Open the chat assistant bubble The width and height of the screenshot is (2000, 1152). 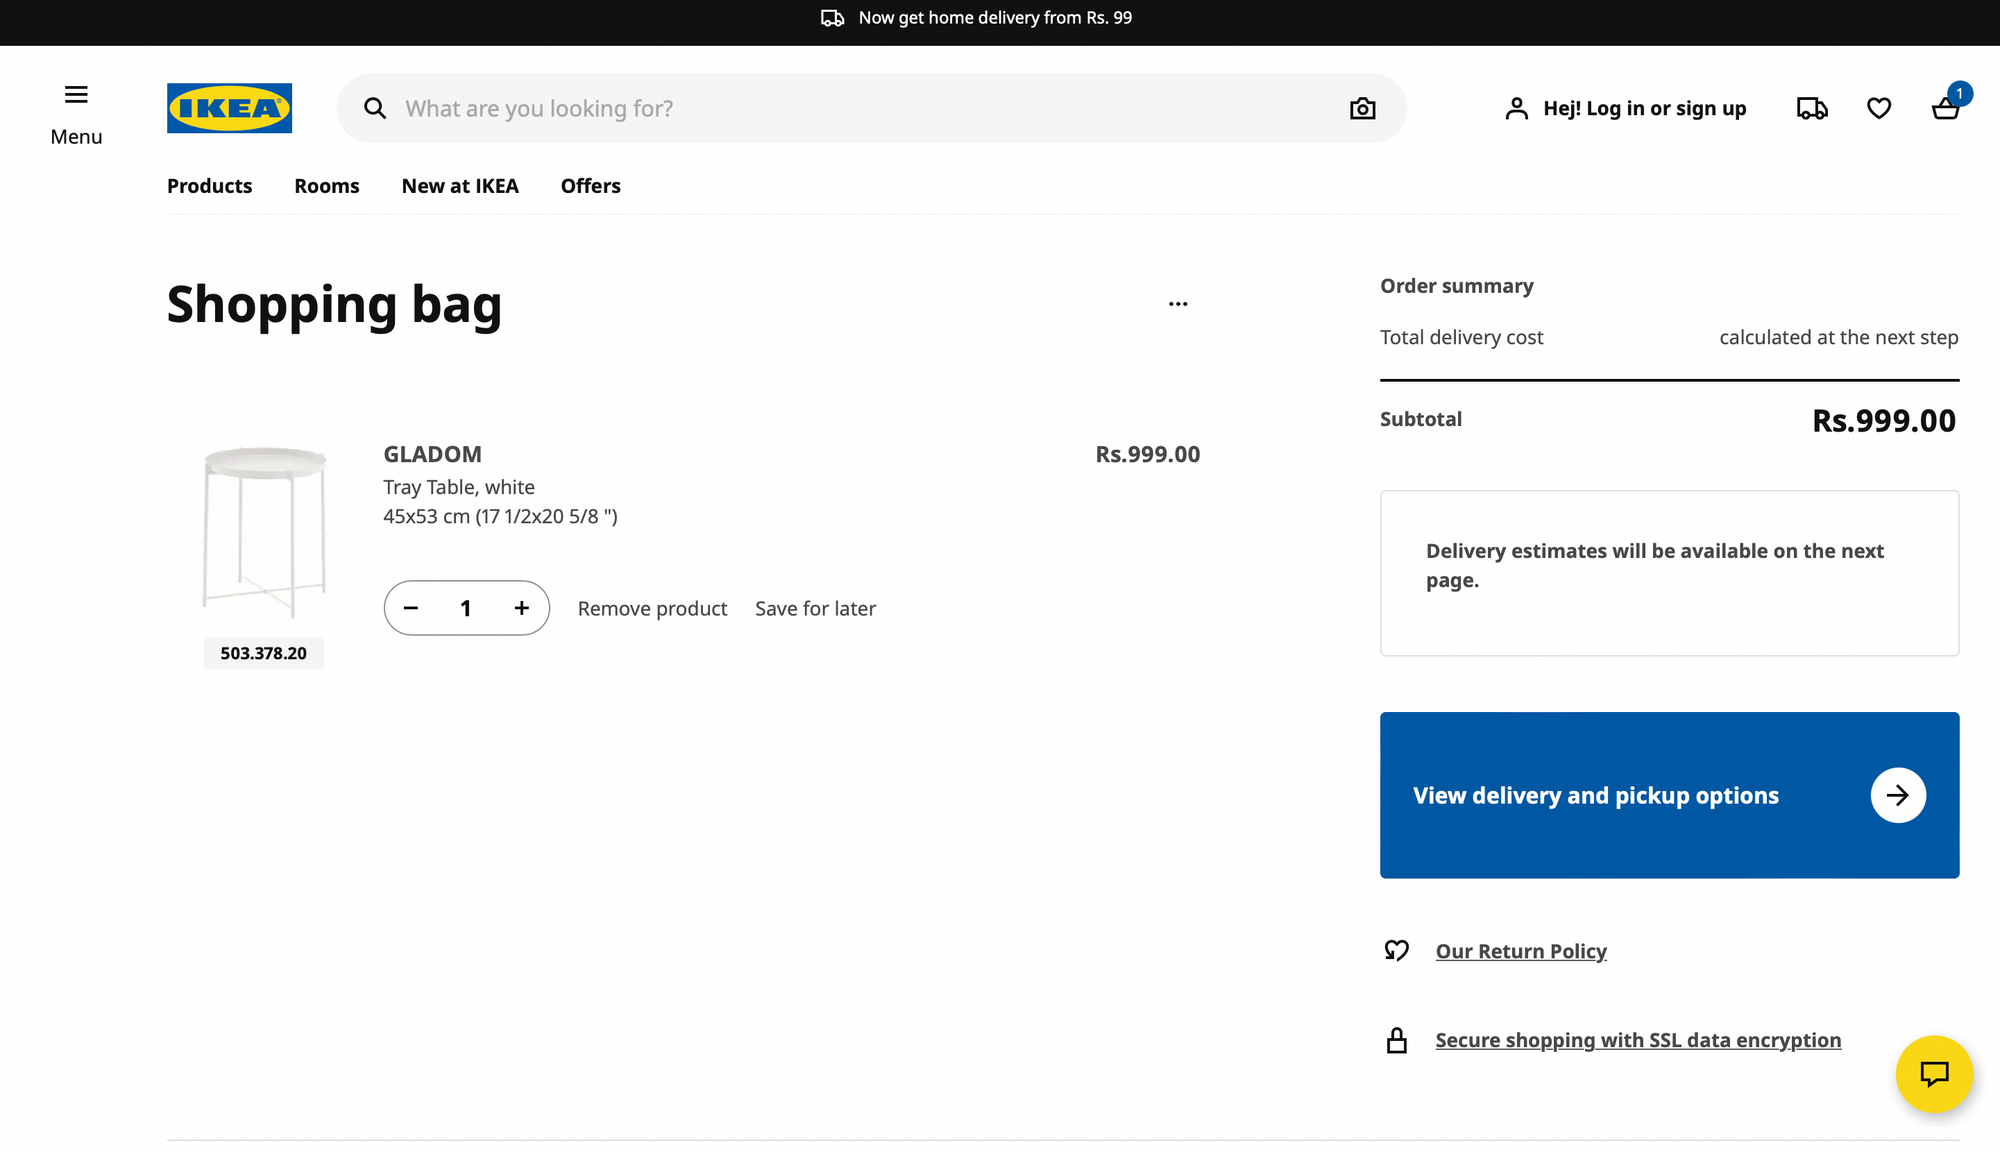click(1935, 1074)
